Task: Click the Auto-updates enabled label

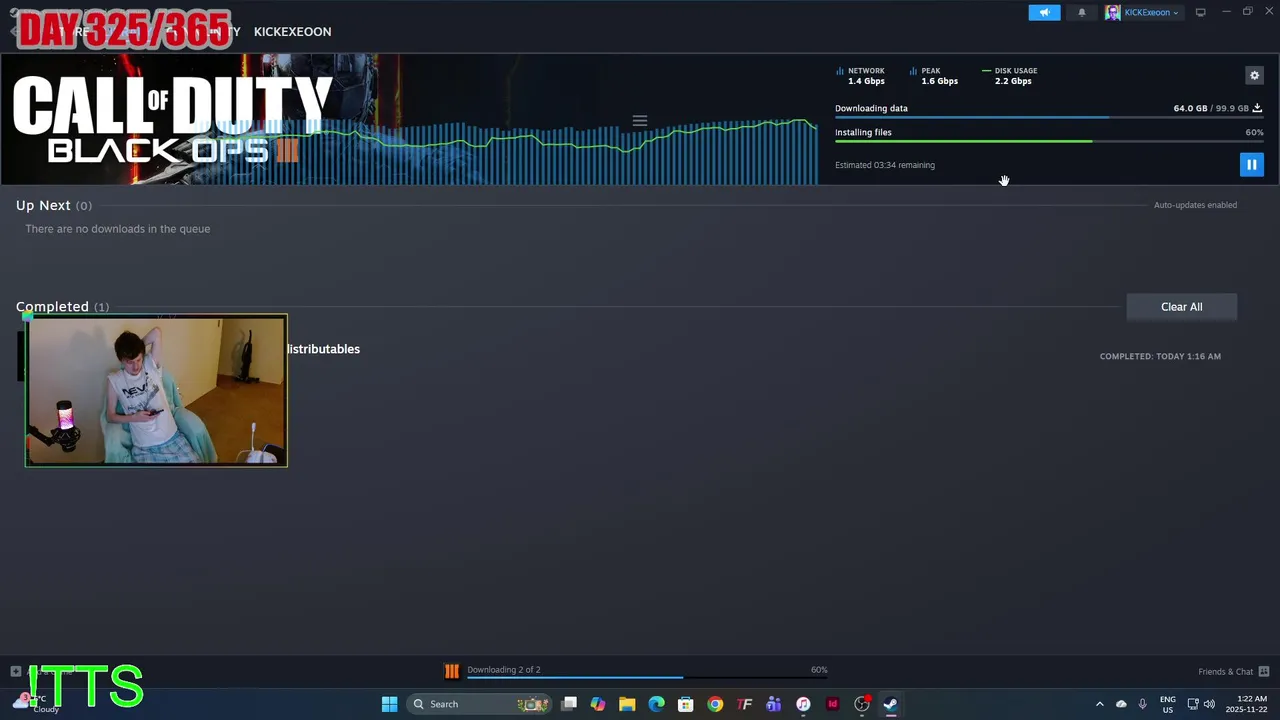Action: pos(1195,205)
